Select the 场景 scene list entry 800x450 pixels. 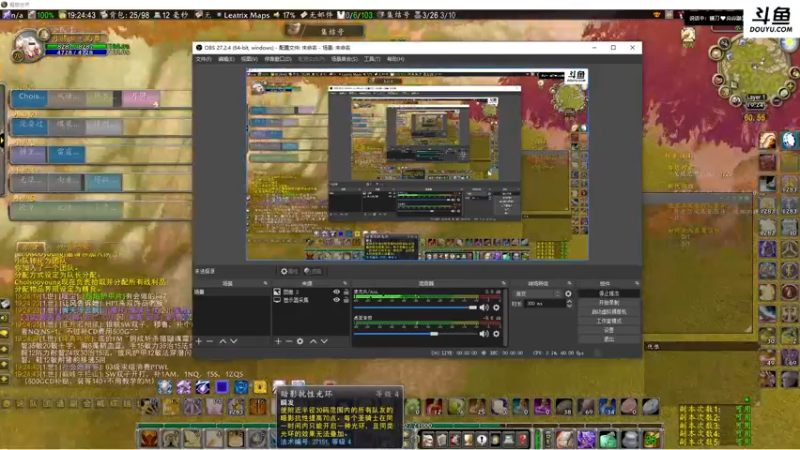pyautogui.click(x=232, y=292)
